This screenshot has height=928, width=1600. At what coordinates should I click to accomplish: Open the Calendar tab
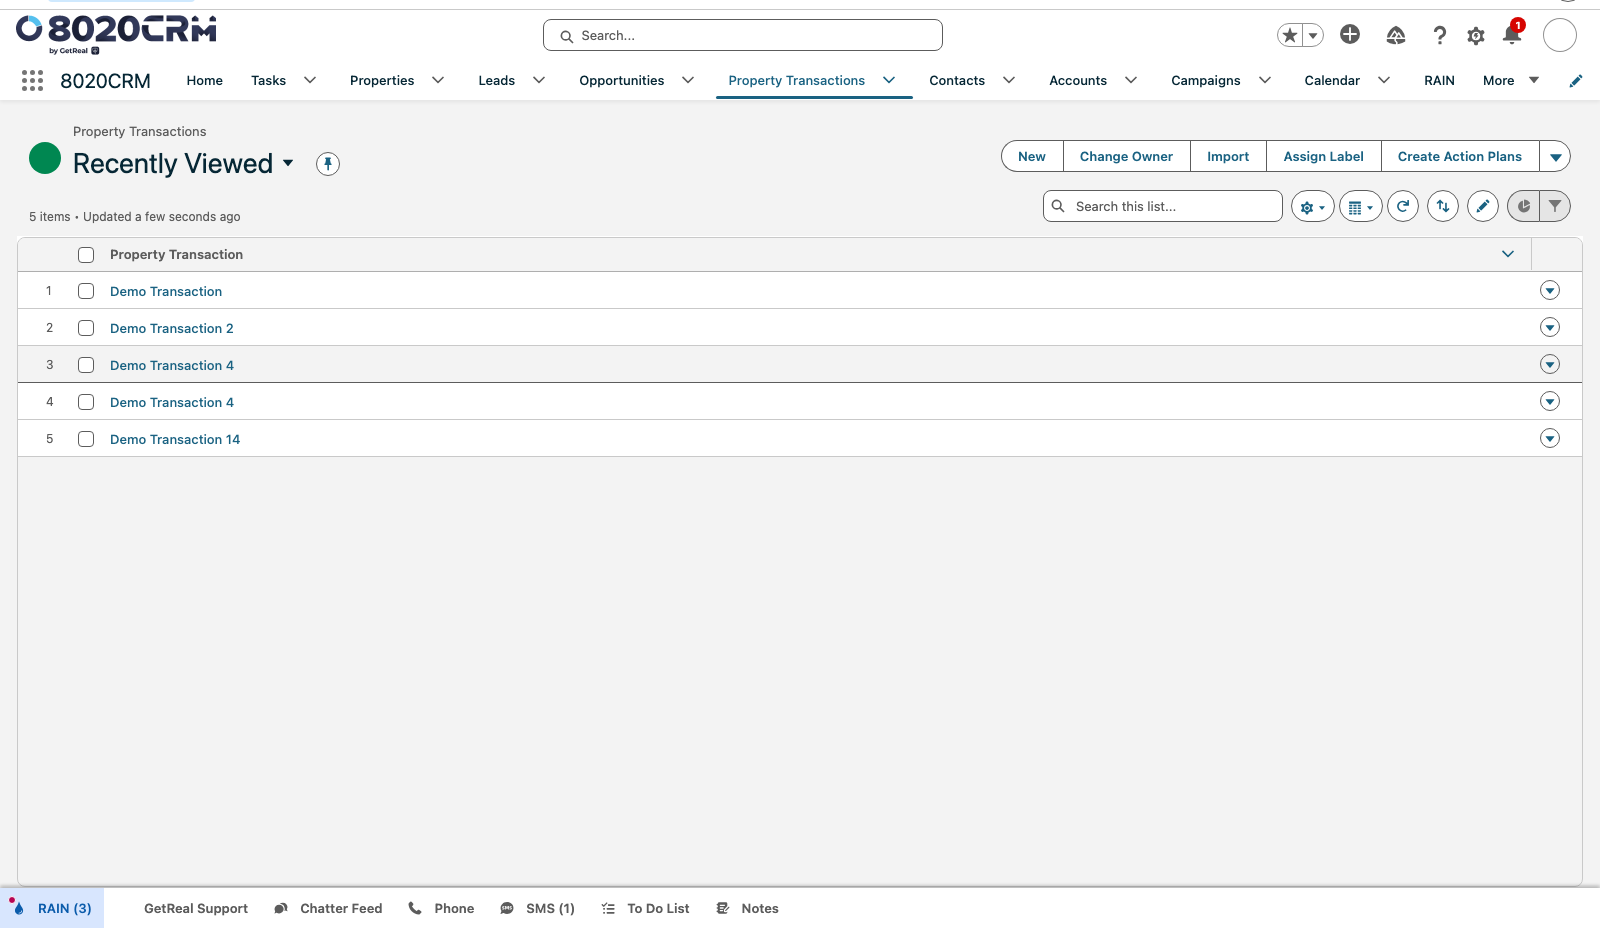point(1332,81)
